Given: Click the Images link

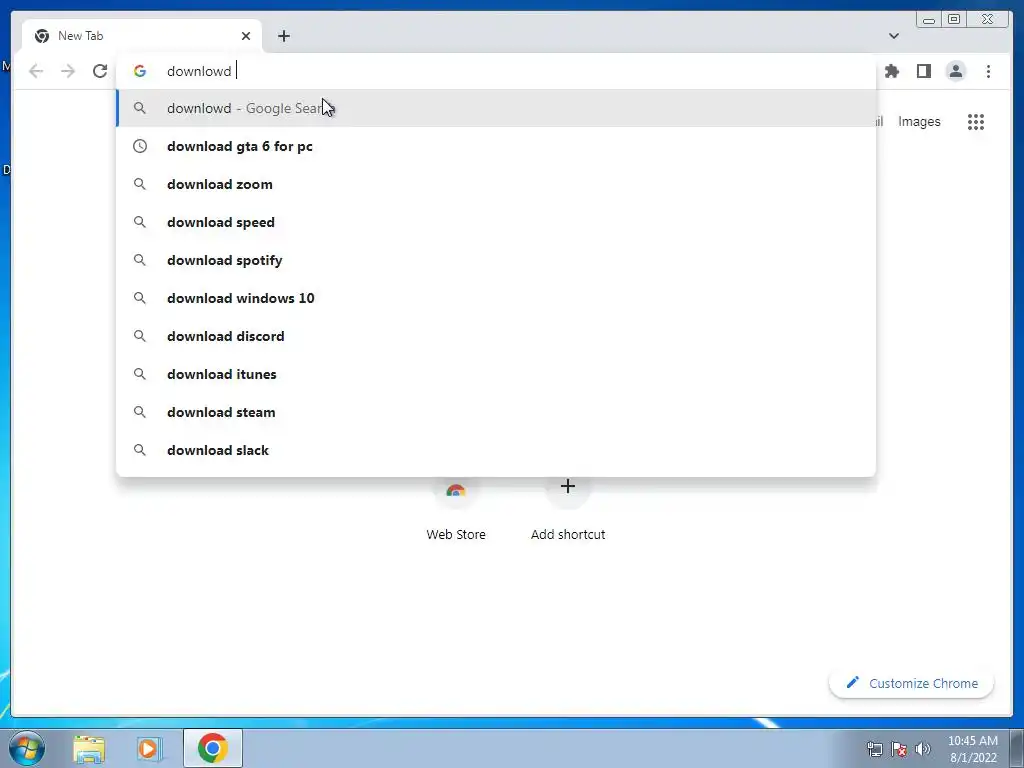Looking at the screenshot, I should [x=919, y=121].
